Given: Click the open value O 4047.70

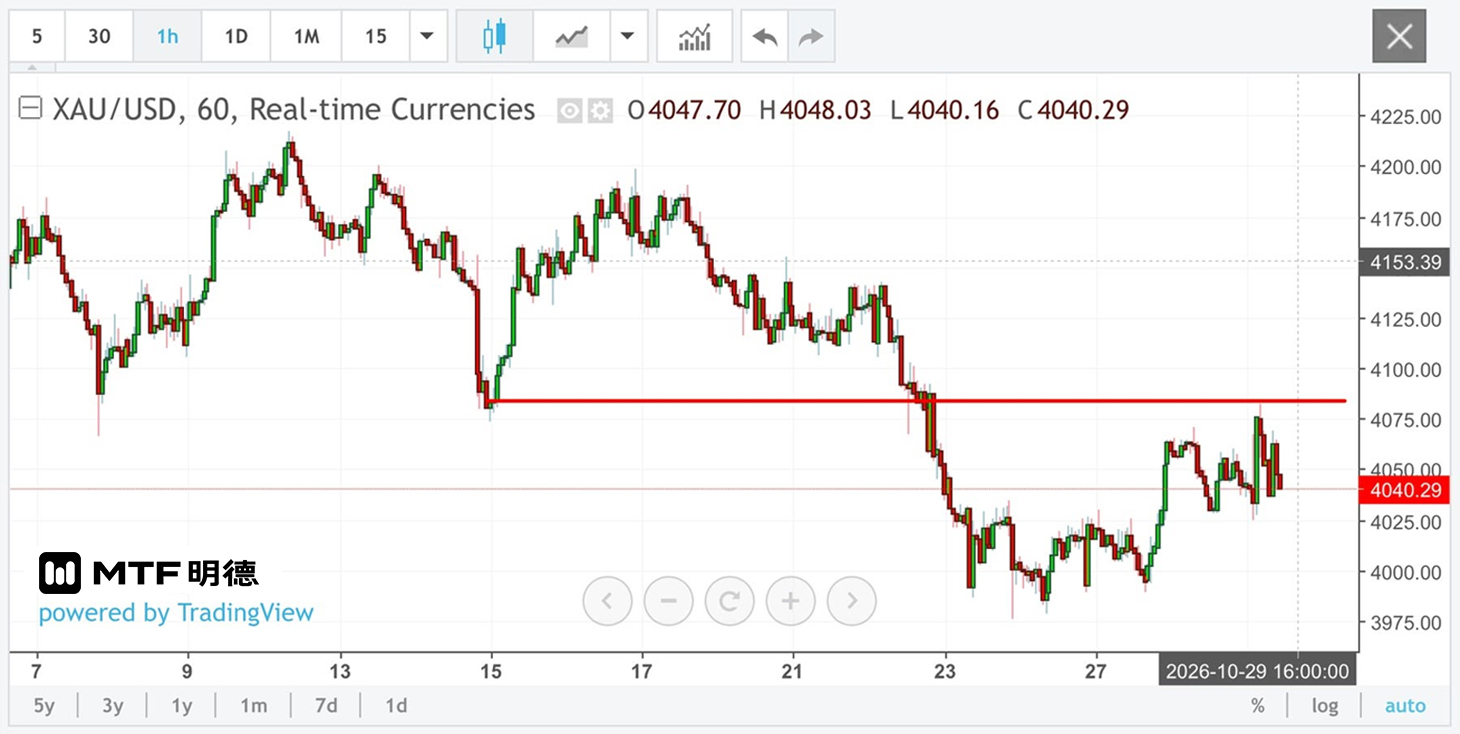Looking at the screenshot, I should (684, 110).
